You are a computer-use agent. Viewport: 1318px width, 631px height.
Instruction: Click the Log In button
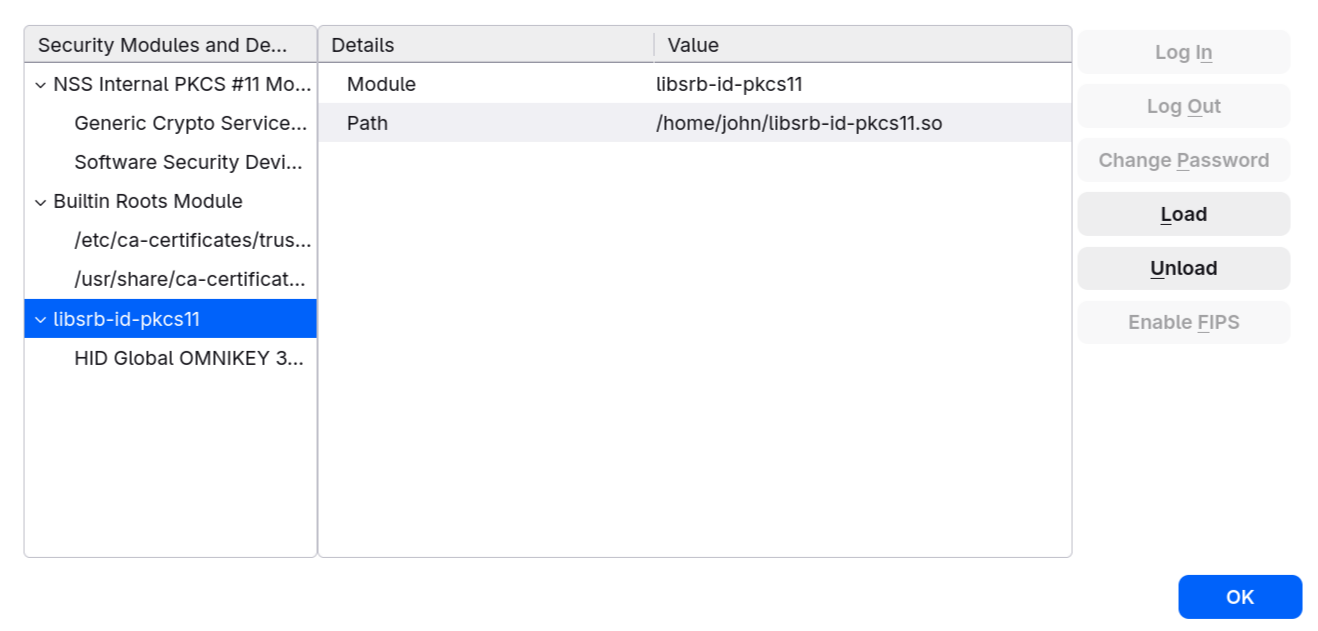1184,52
